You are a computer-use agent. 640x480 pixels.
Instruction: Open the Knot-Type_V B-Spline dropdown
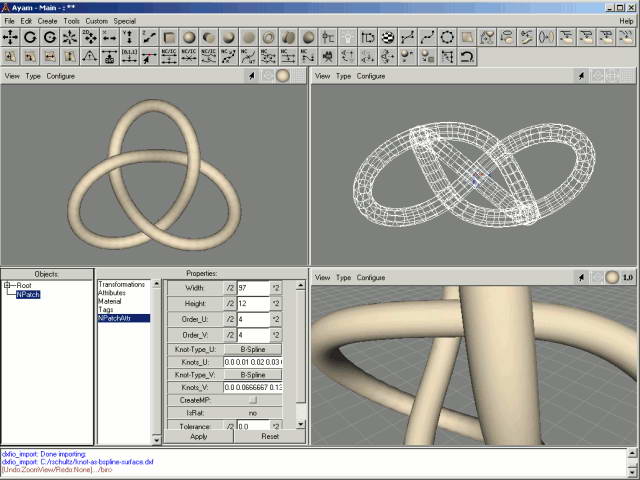pos(253,374)
